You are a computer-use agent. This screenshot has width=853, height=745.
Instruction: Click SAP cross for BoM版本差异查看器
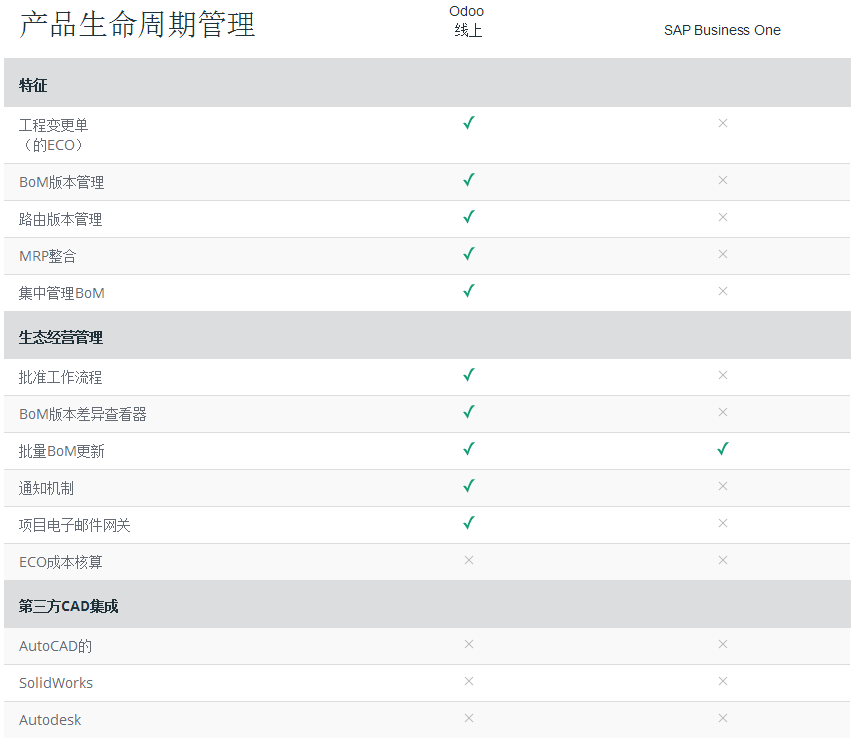tap(723, 412)
